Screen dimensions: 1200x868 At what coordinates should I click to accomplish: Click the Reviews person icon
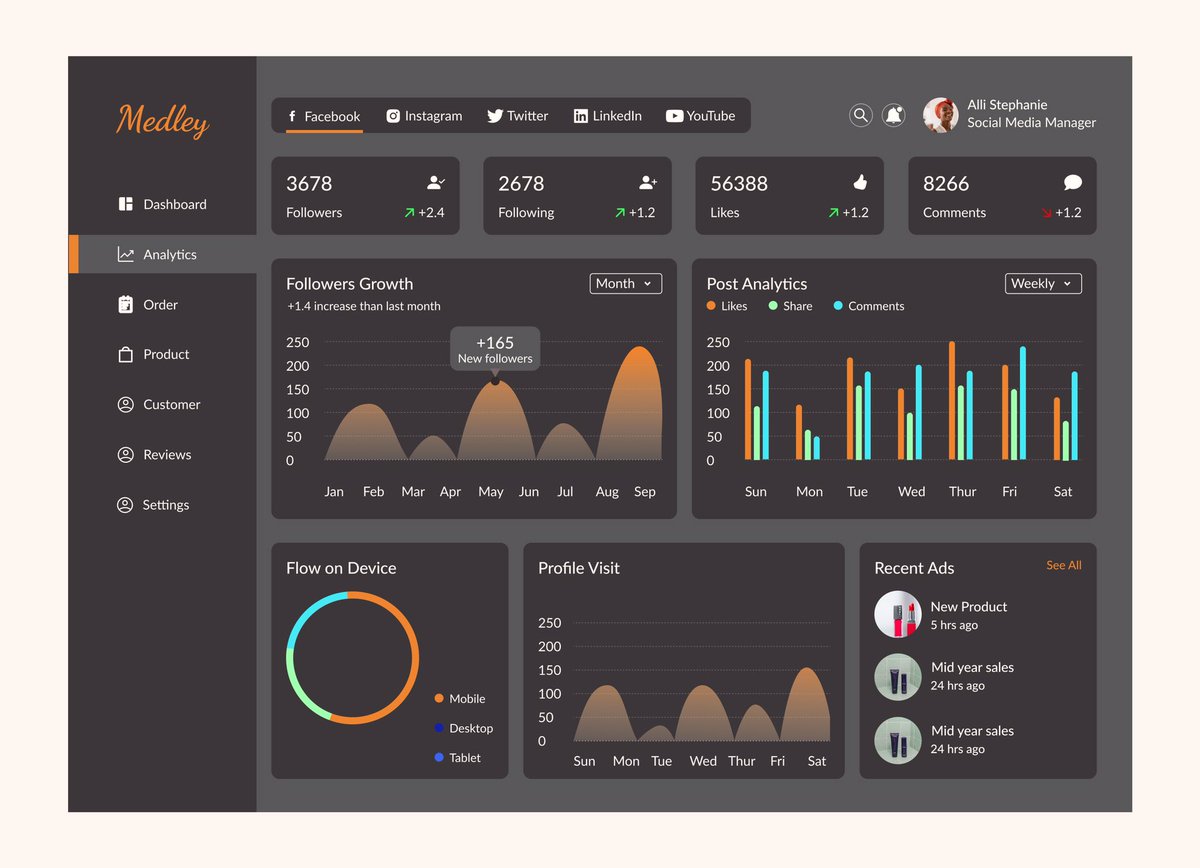(125, 455)
